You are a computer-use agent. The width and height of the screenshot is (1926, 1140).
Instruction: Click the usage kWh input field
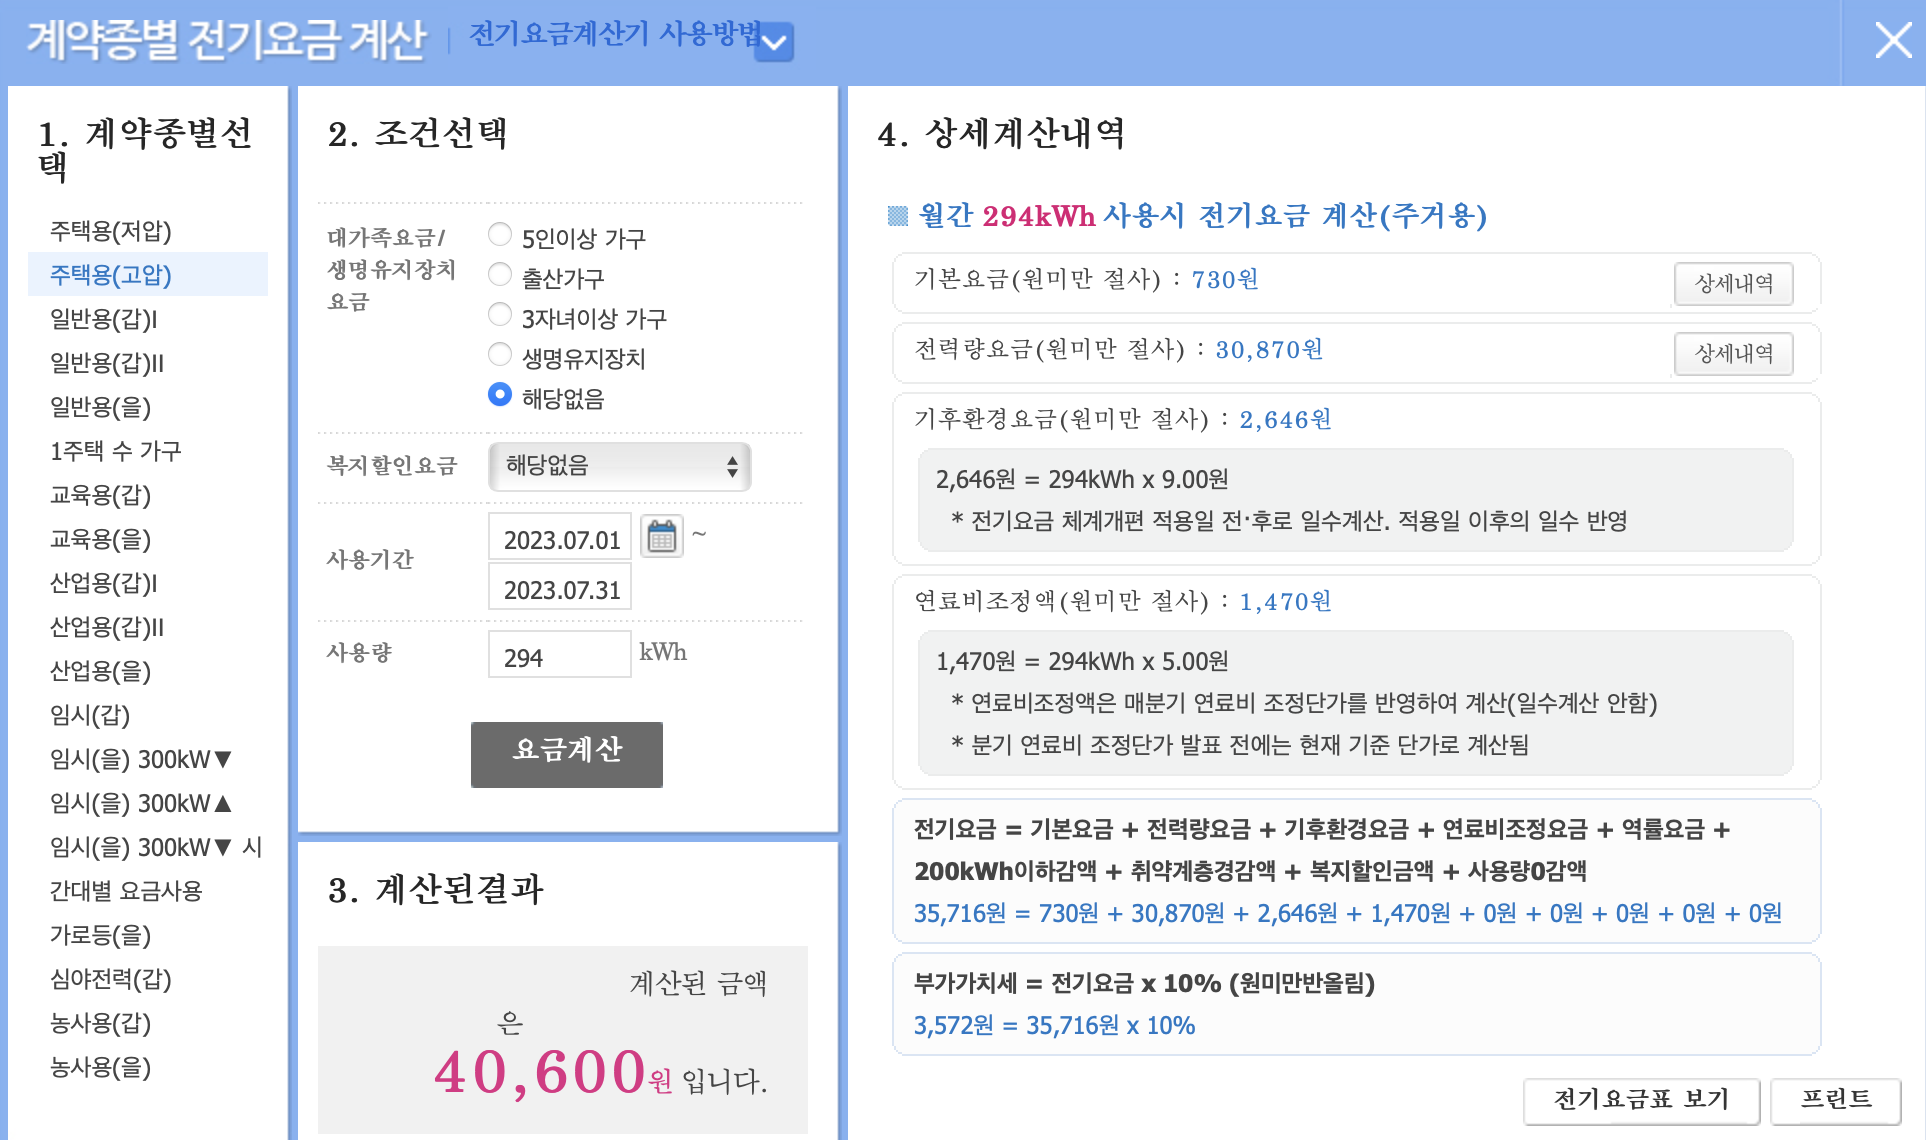pyautogui.click(x=559, y=656)
